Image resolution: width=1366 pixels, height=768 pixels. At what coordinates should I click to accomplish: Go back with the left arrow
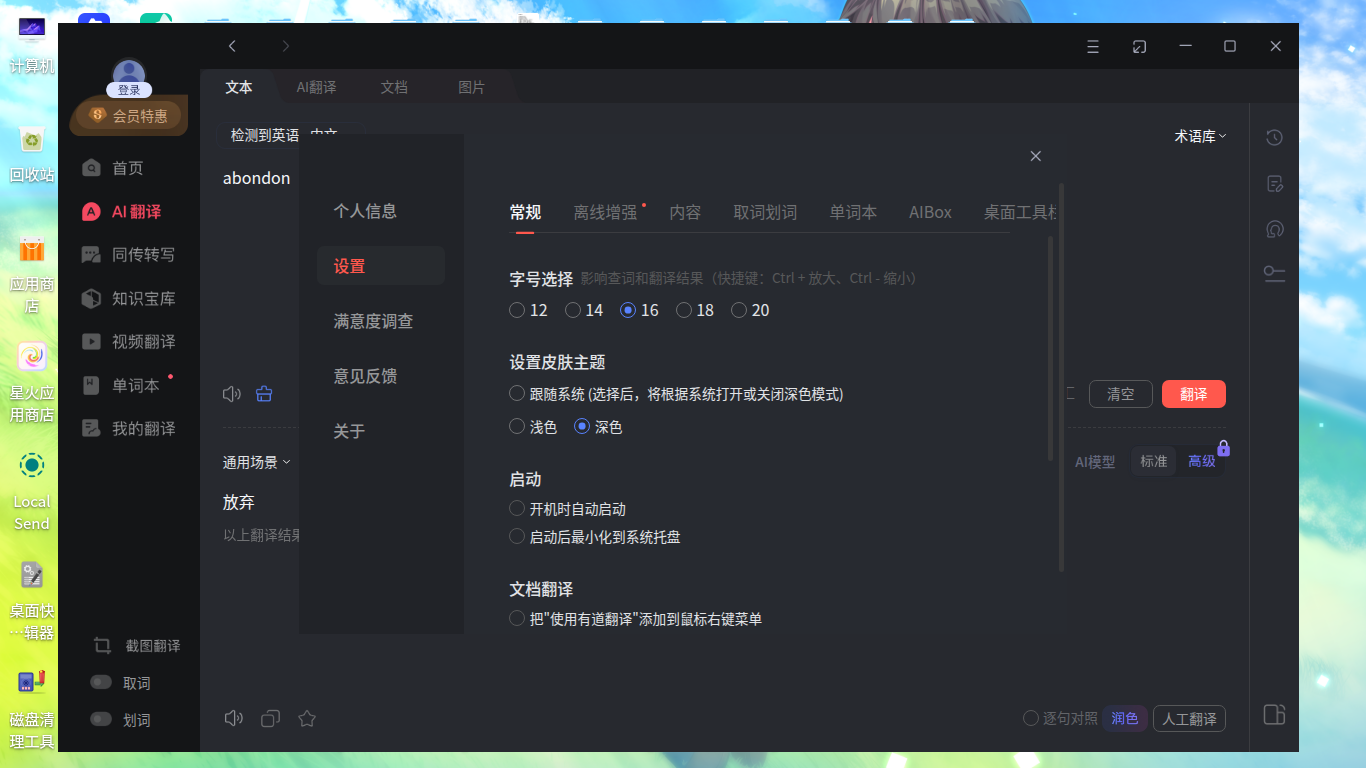pyautogui.click(x=232, y=46)
